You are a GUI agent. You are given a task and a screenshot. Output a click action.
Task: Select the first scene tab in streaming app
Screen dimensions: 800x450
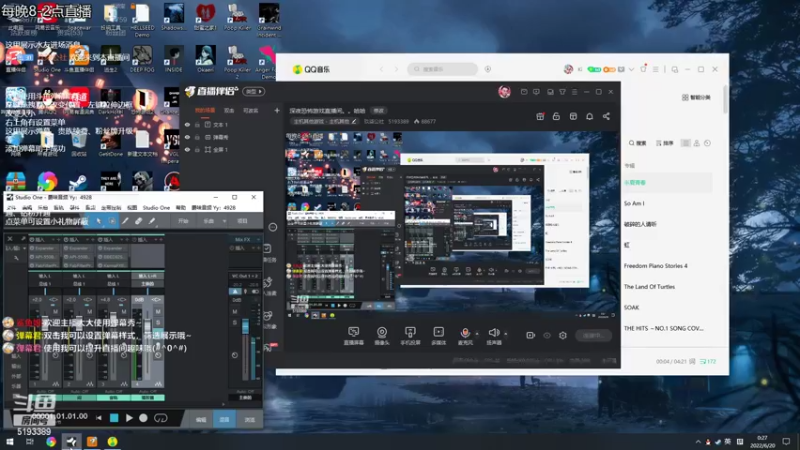click(x=205, y=110)
